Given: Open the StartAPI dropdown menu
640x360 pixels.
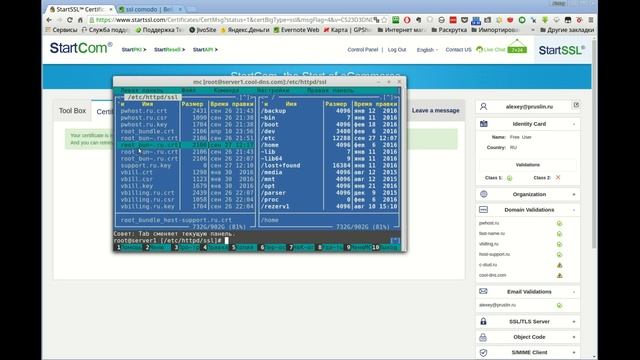Looking at the screenshot, I should tap(205, 49).
